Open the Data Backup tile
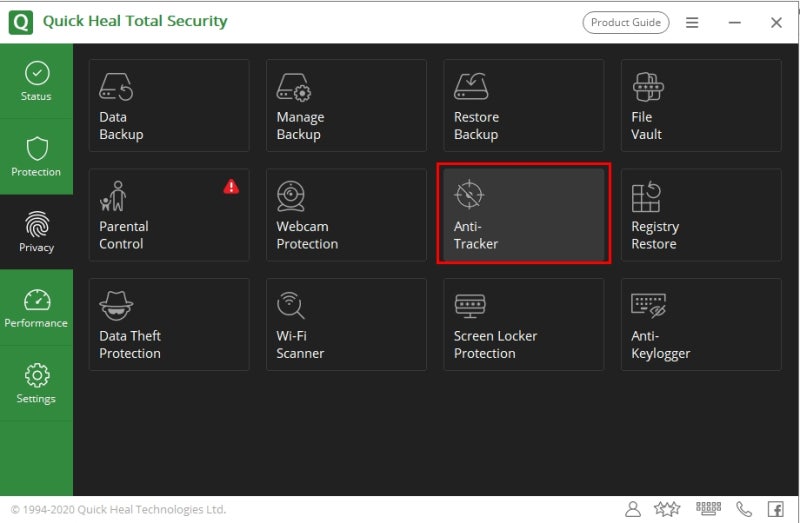Screen dimensions: 800x523 (x=169, y=106)
